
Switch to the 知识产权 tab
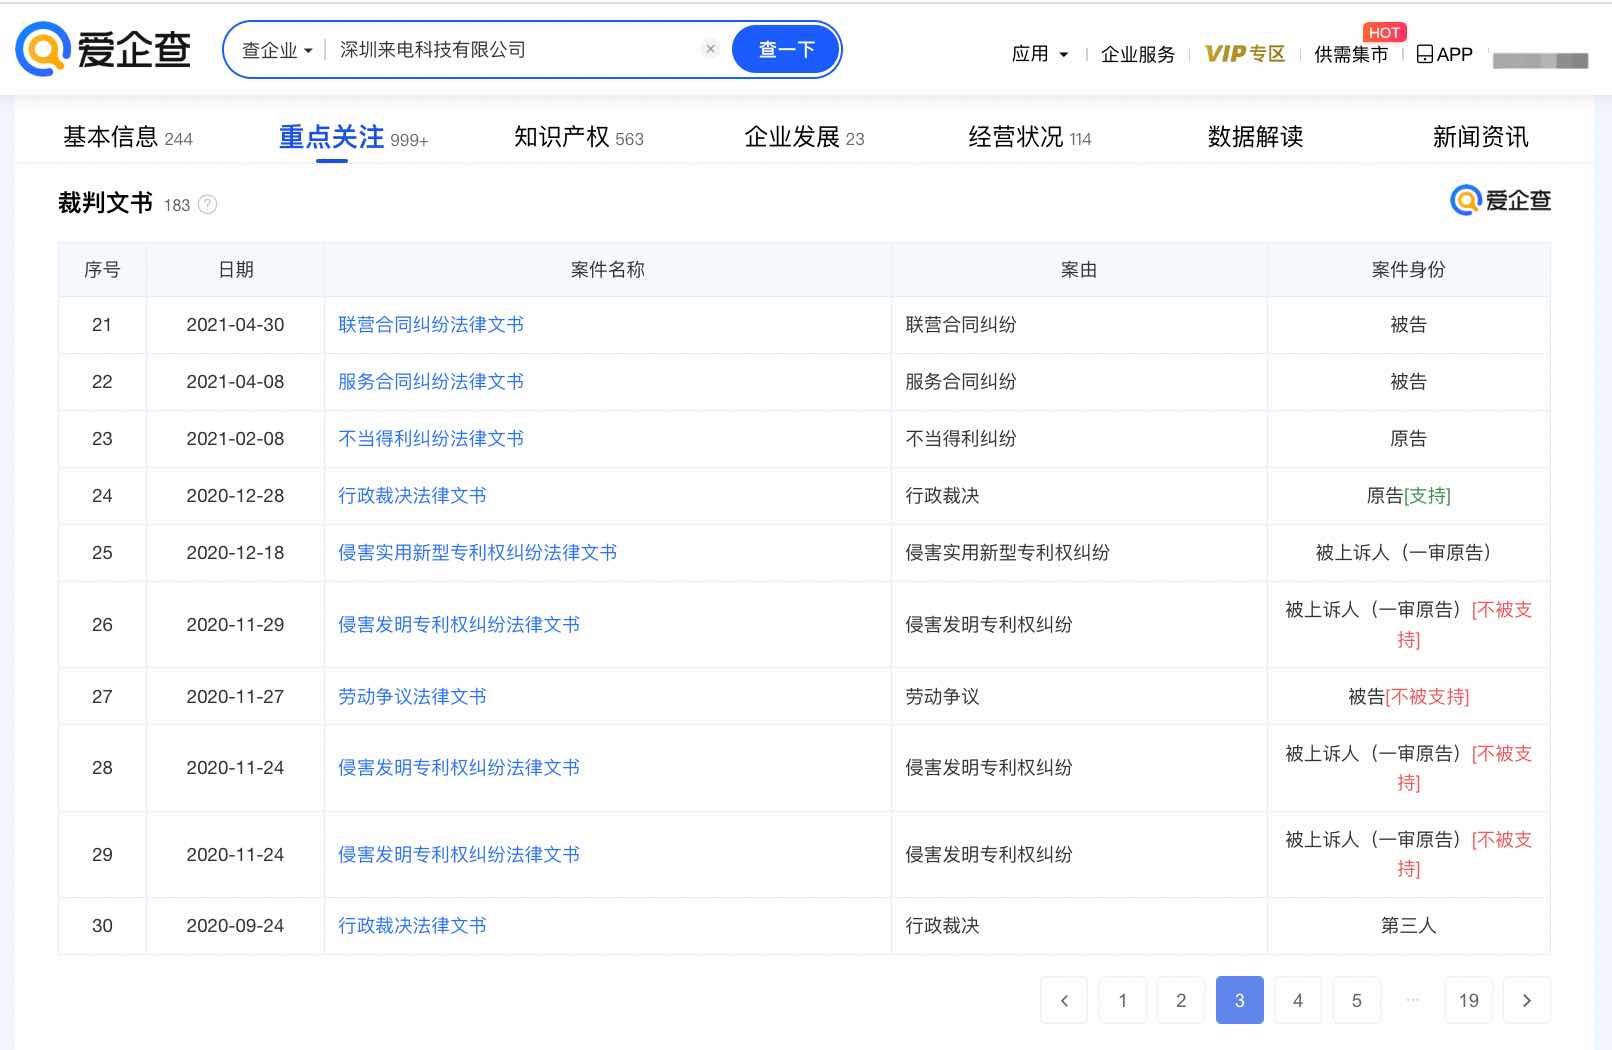click(579, 137)
